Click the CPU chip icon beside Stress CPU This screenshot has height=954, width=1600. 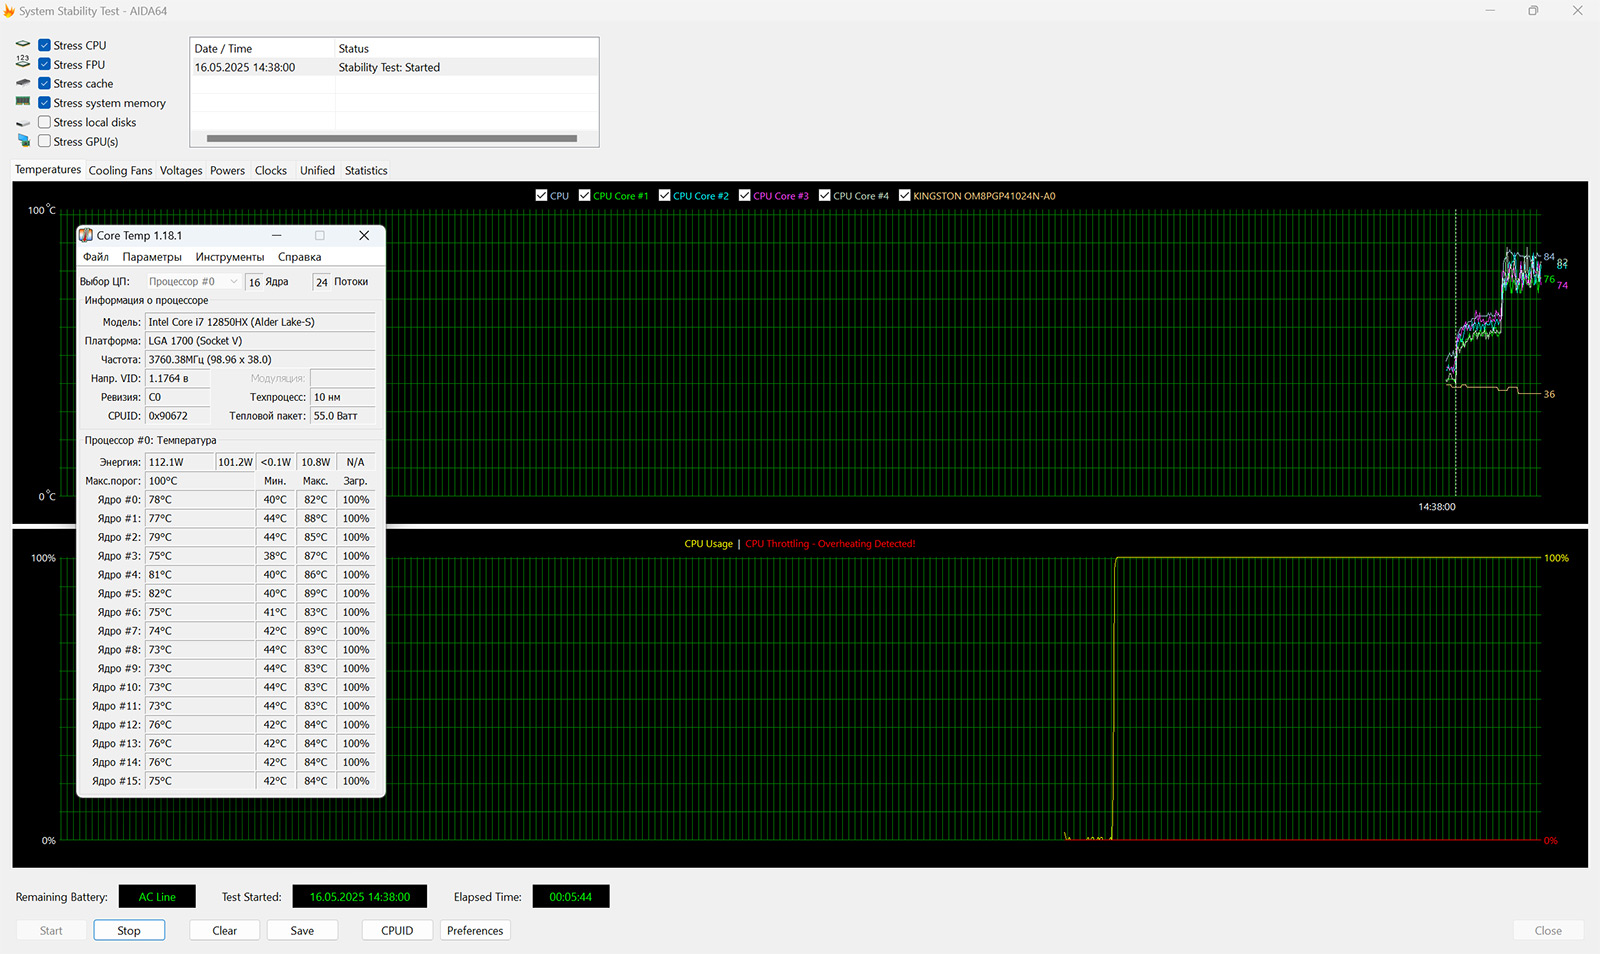[x=23, y=45]
